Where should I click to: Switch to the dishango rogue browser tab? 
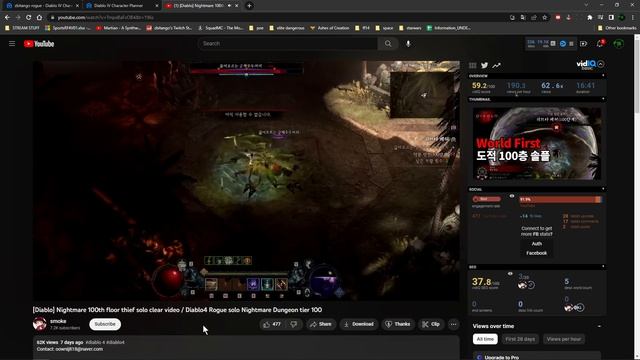tap(42, 6)
